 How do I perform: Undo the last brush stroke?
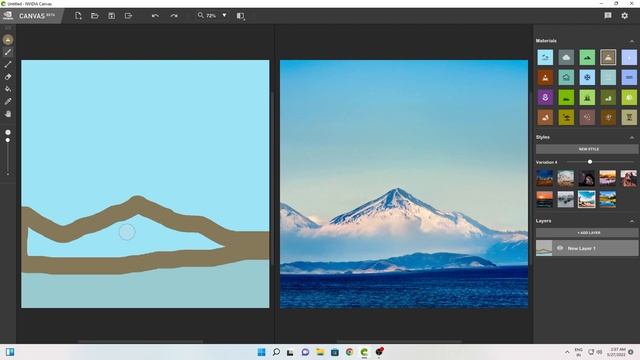155,16
